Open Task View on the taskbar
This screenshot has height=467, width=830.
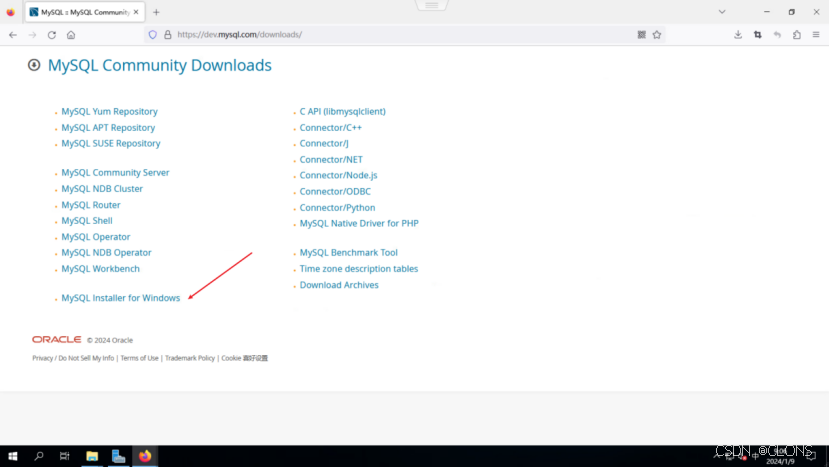65,456
